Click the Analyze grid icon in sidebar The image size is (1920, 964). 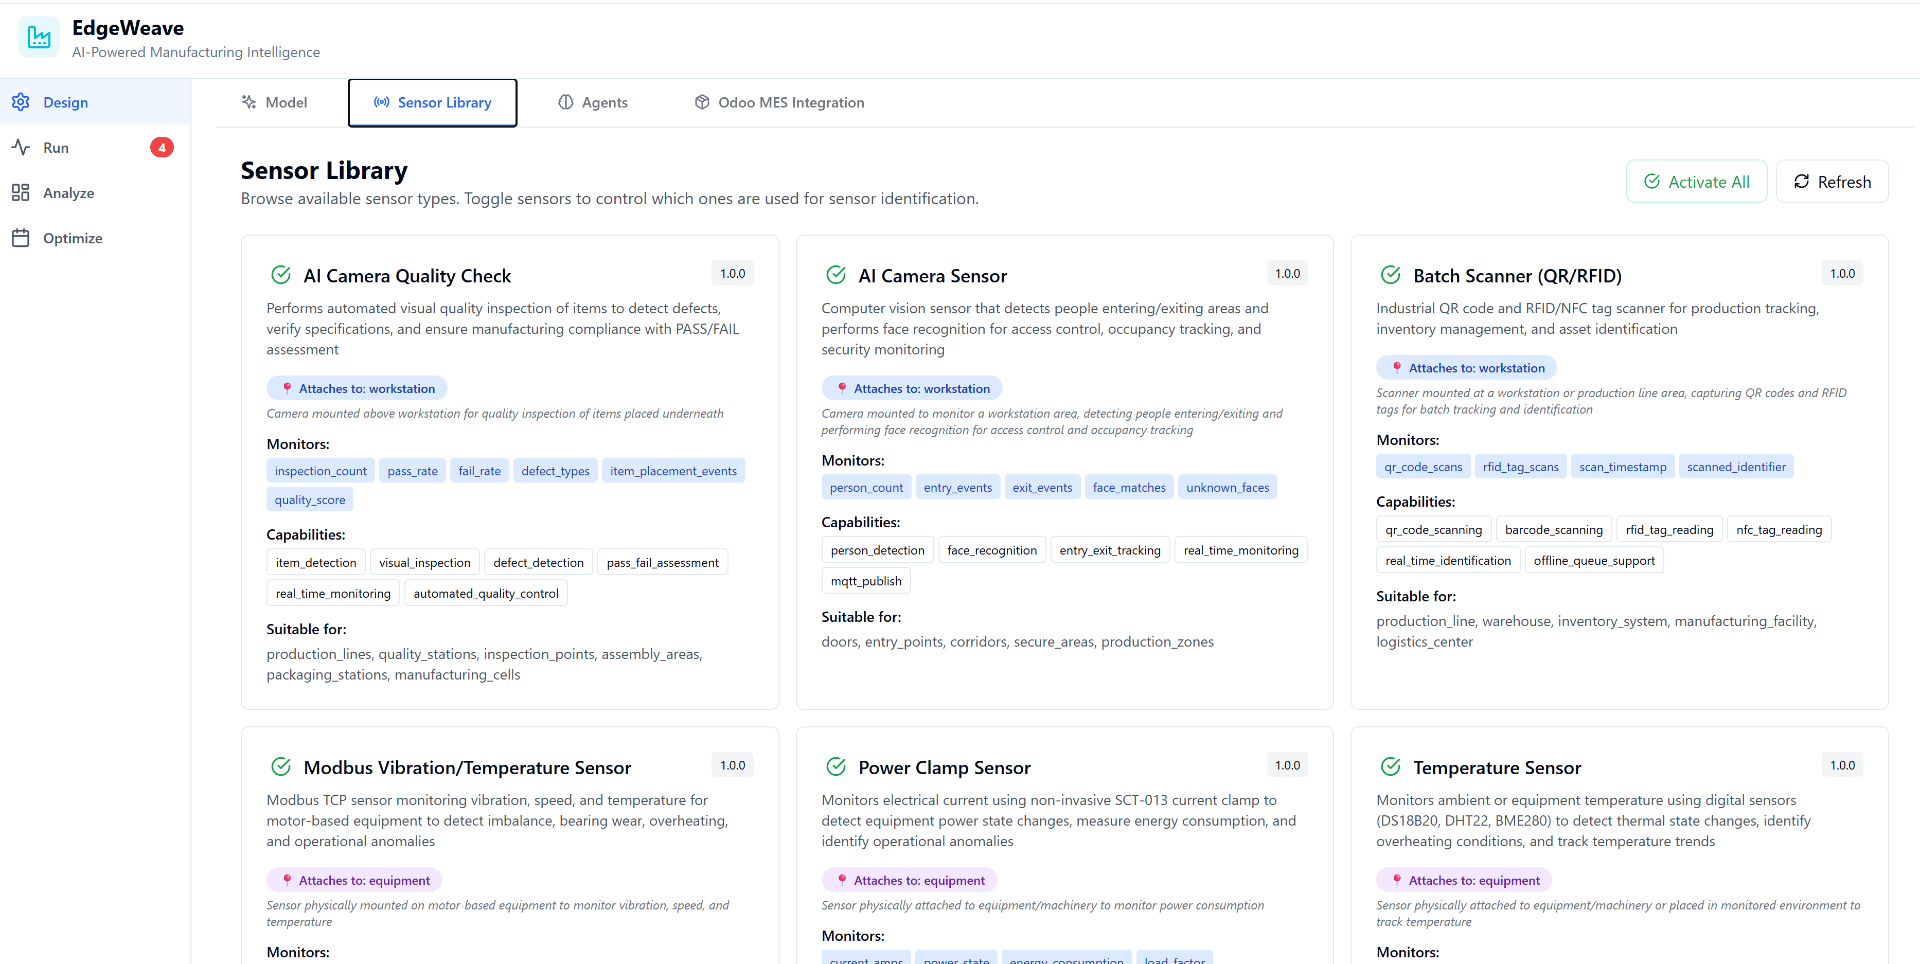[x=20, y=192]
